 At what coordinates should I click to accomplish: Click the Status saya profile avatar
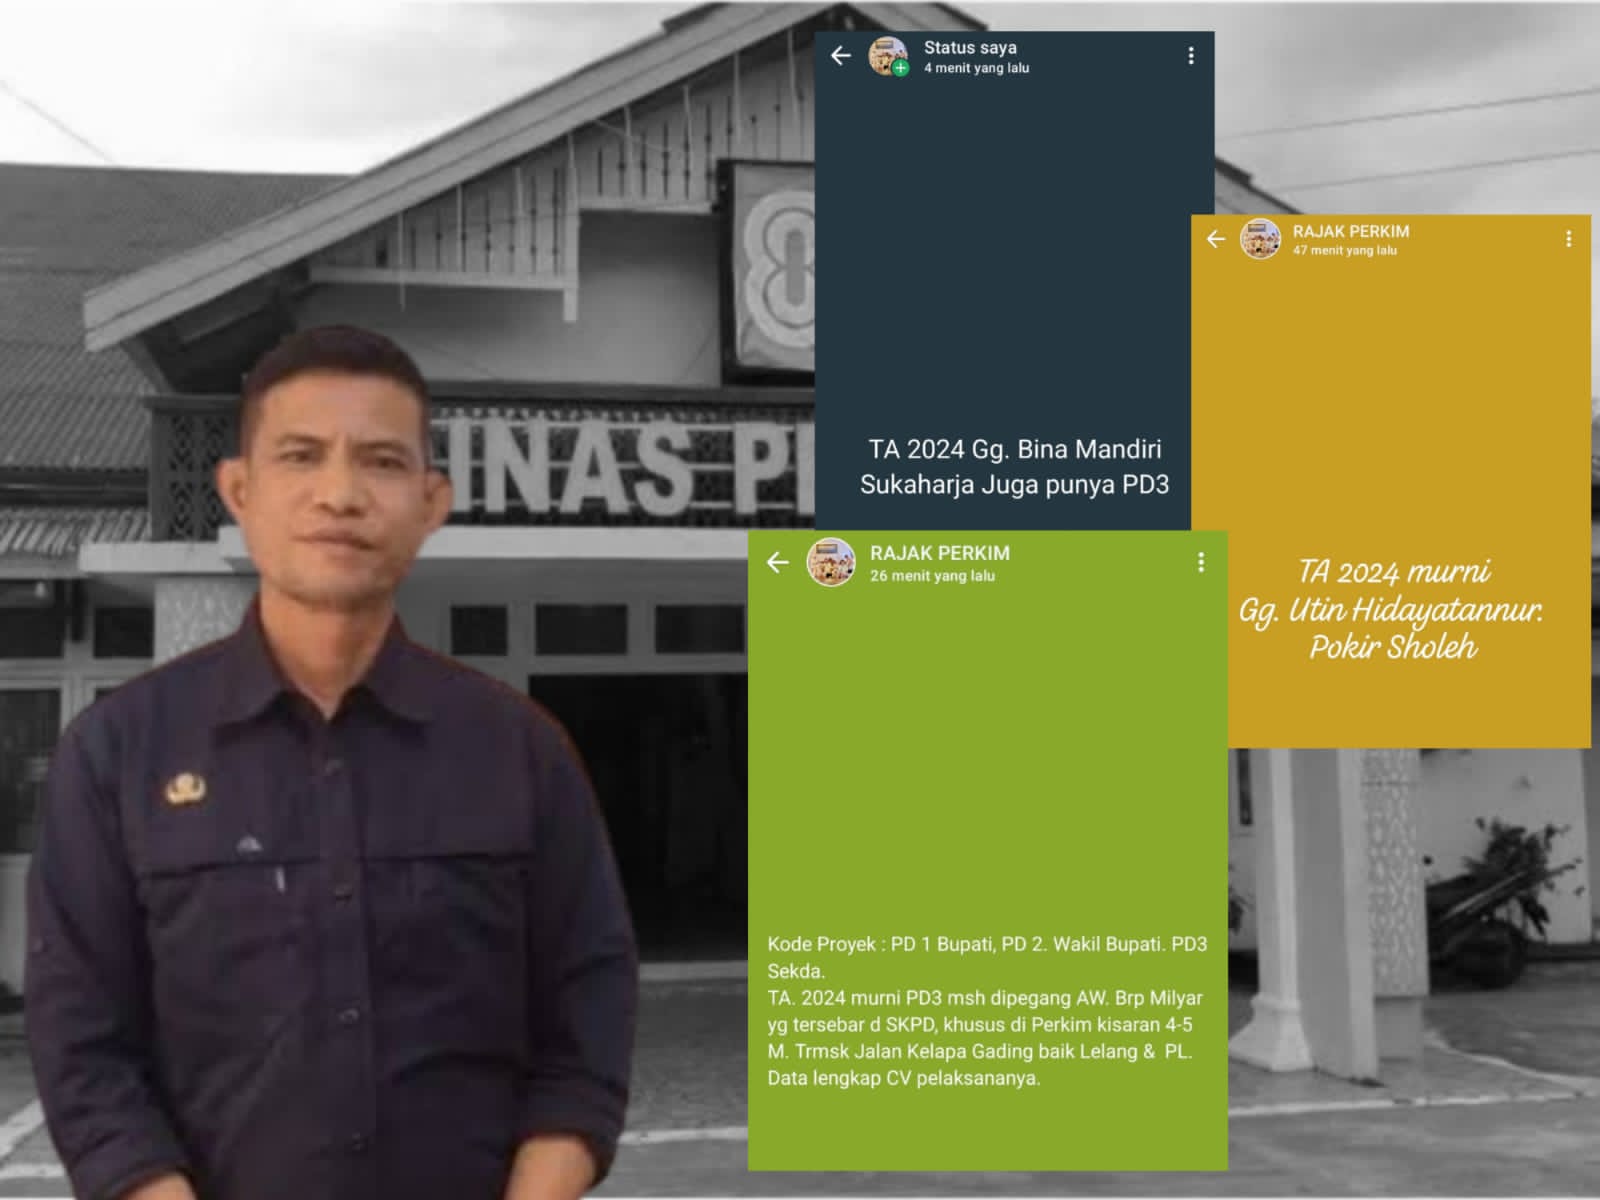pos(886,55)
